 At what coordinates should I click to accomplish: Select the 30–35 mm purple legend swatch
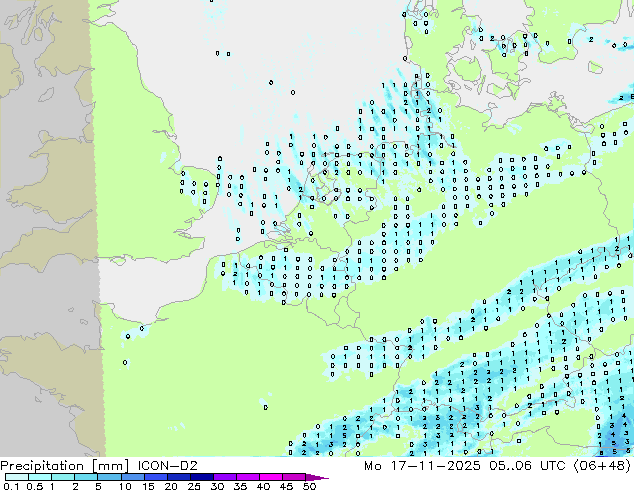[x=225, y=477]
